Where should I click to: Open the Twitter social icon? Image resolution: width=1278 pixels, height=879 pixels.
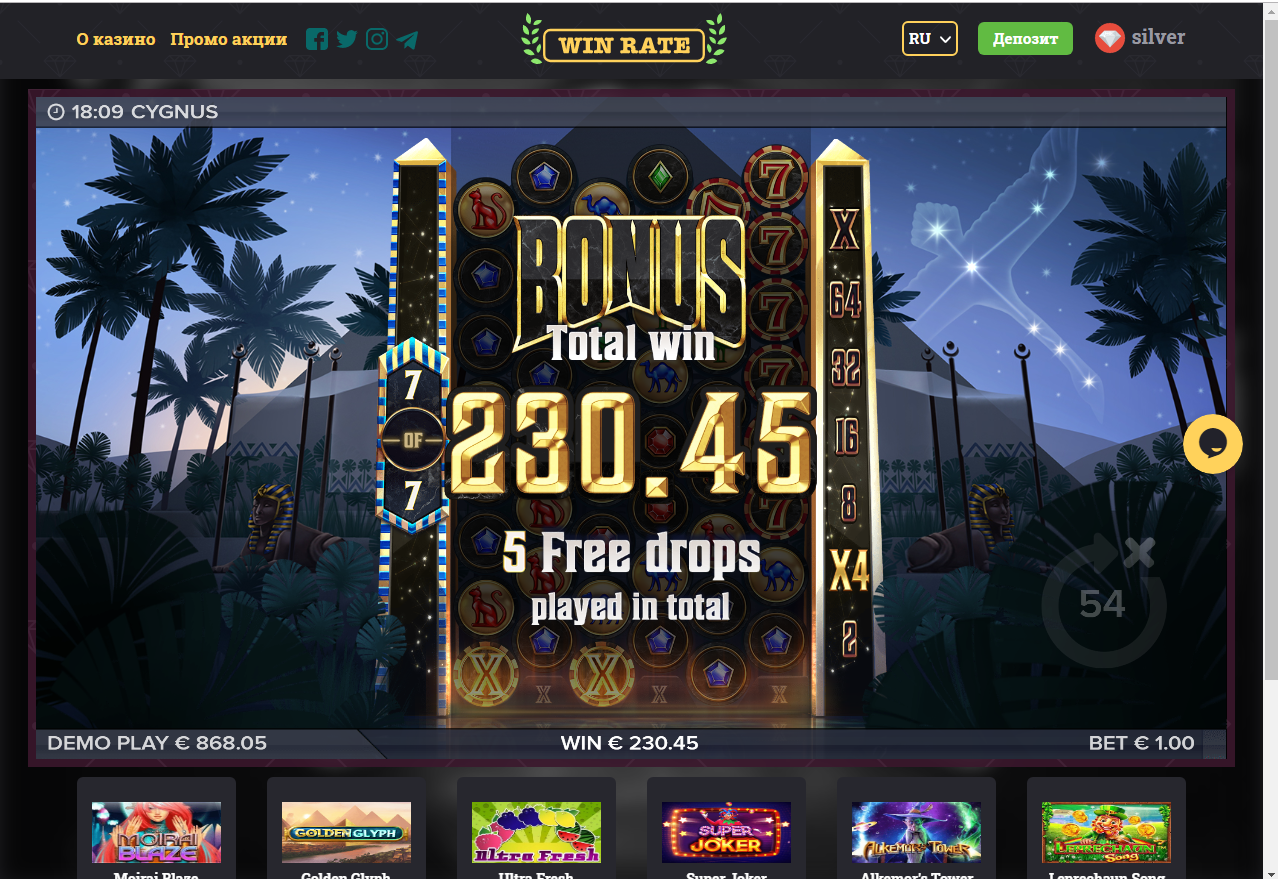click(347, 39)
